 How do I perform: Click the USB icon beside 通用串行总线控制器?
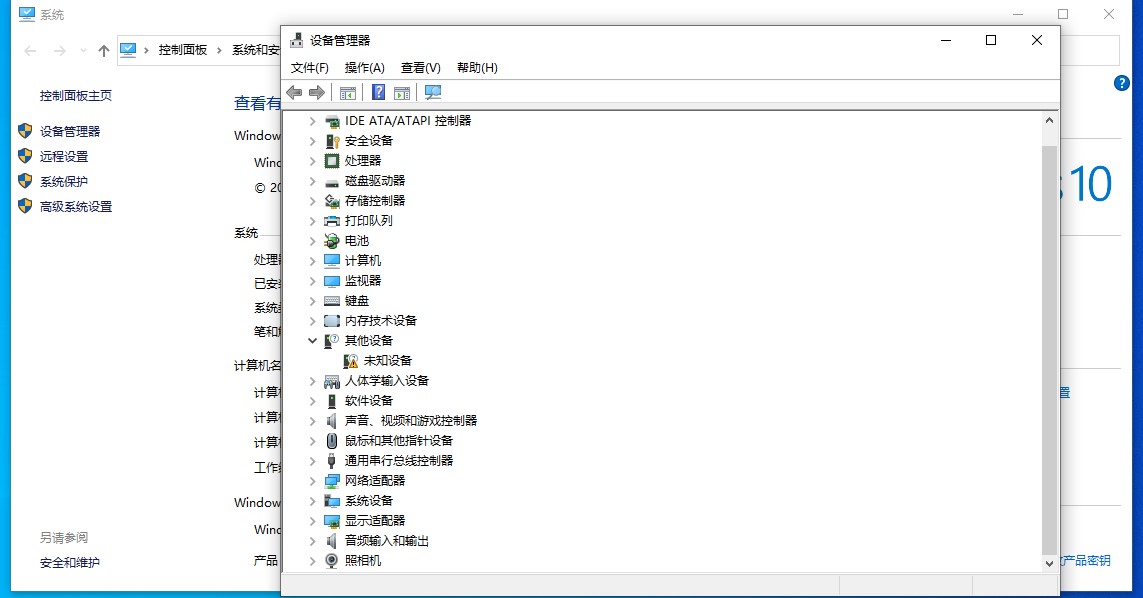[x=330, y=460]
